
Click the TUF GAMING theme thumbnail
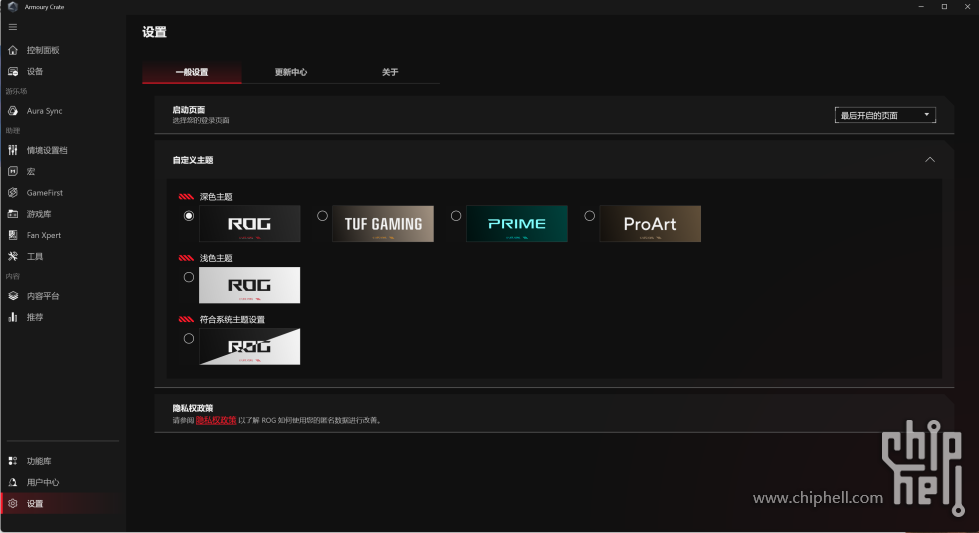click(x=383, y=223)
